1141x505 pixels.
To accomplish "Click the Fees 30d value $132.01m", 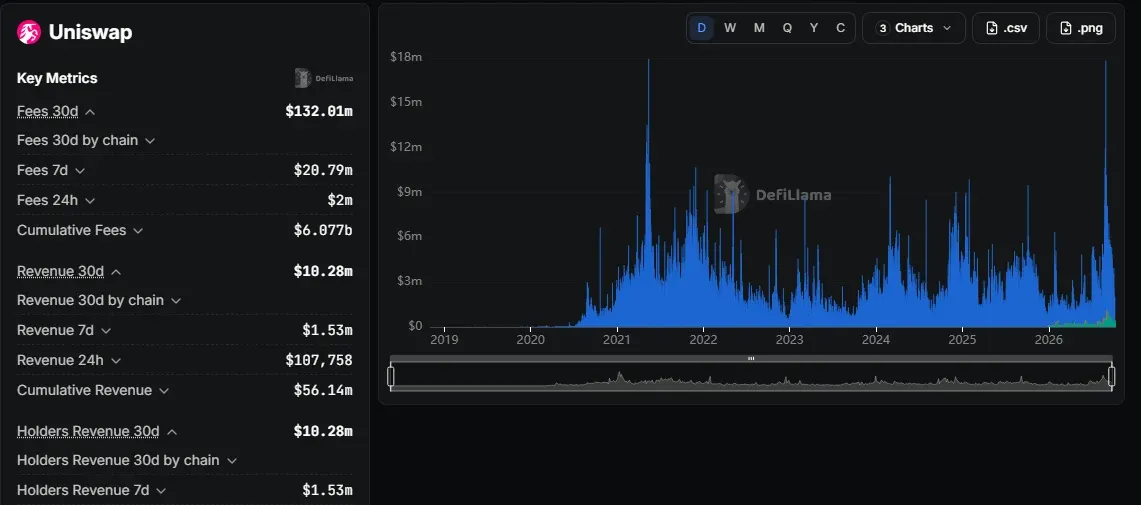I will tap(319, 111).
